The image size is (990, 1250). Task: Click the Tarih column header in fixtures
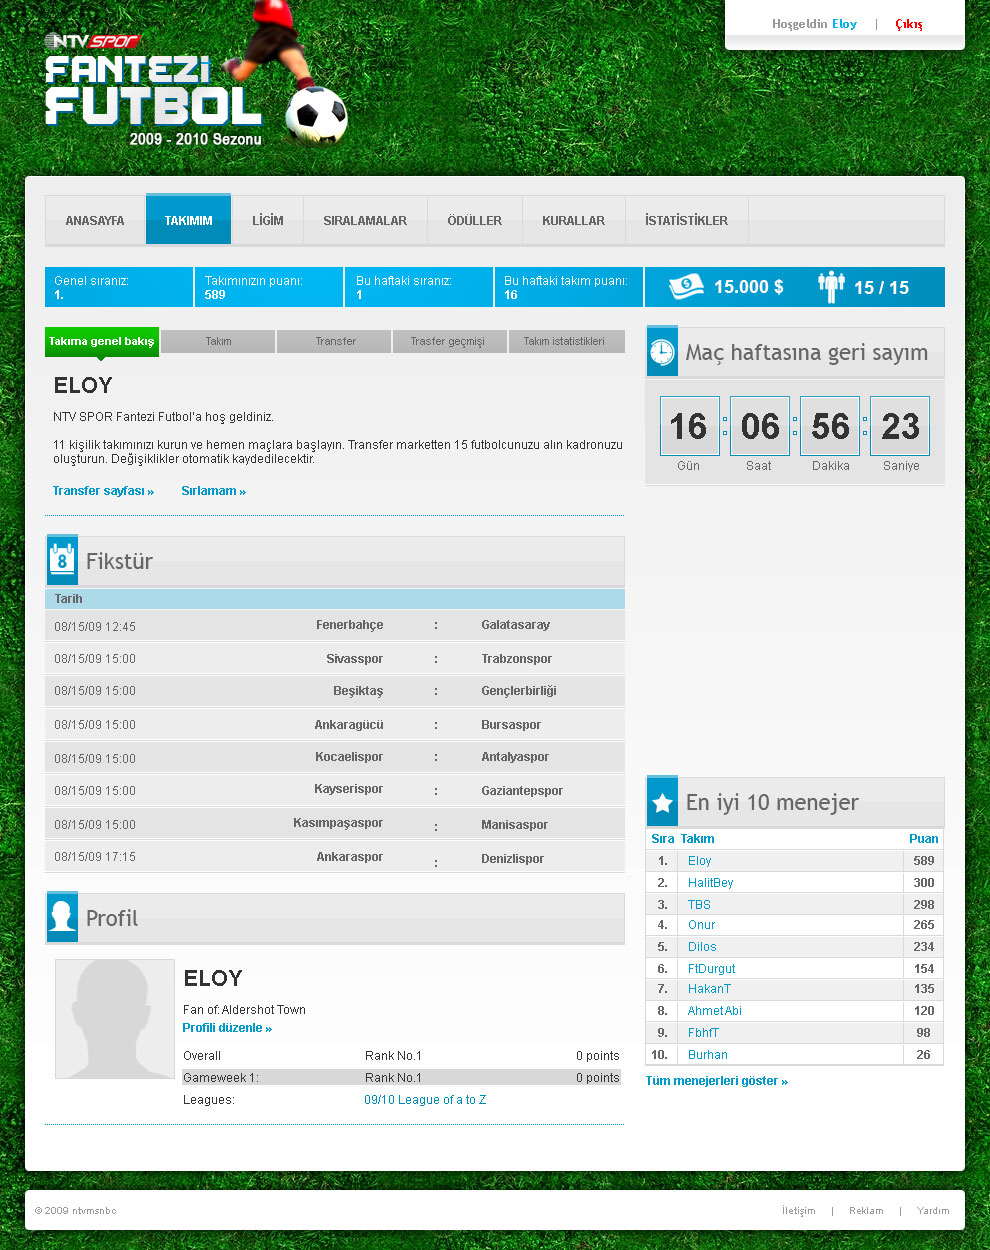tap(68, 599)
